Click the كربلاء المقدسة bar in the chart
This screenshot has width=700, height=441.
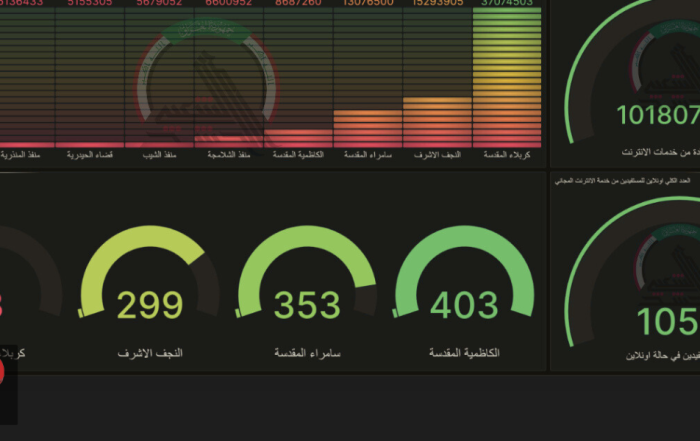[x=507, y=78]
